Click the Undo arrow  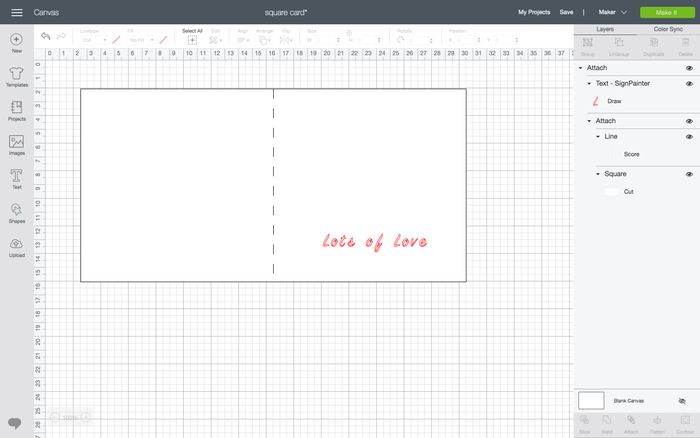point(46,37)
